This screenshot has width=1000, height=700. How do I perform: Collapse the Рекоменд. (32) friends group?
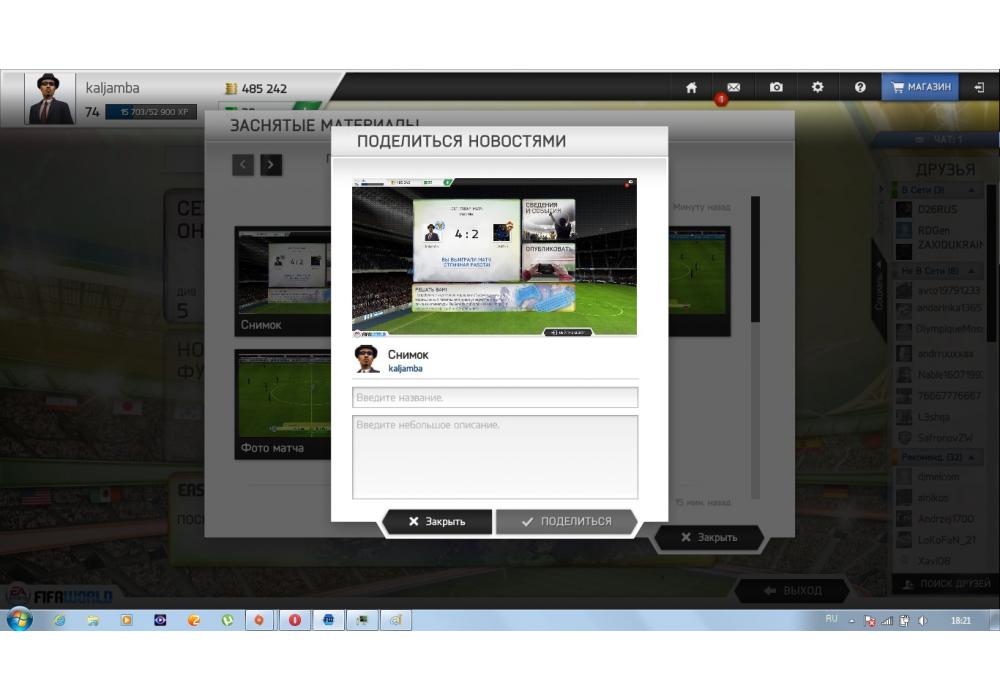[971, 457]
